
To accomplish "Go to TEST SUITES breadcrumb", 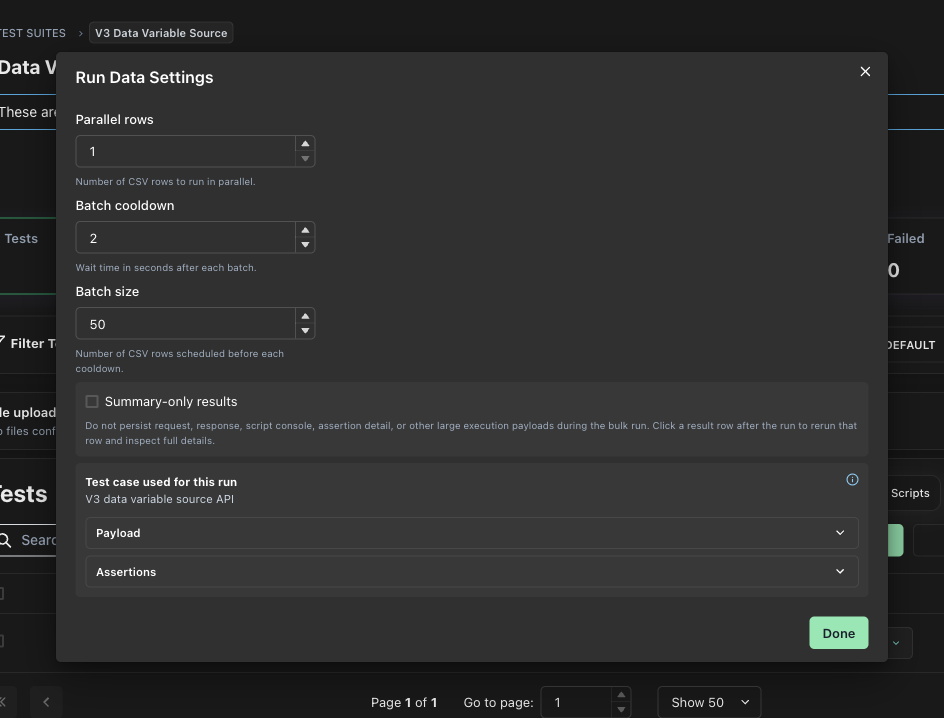I will [x=33, y=33].
